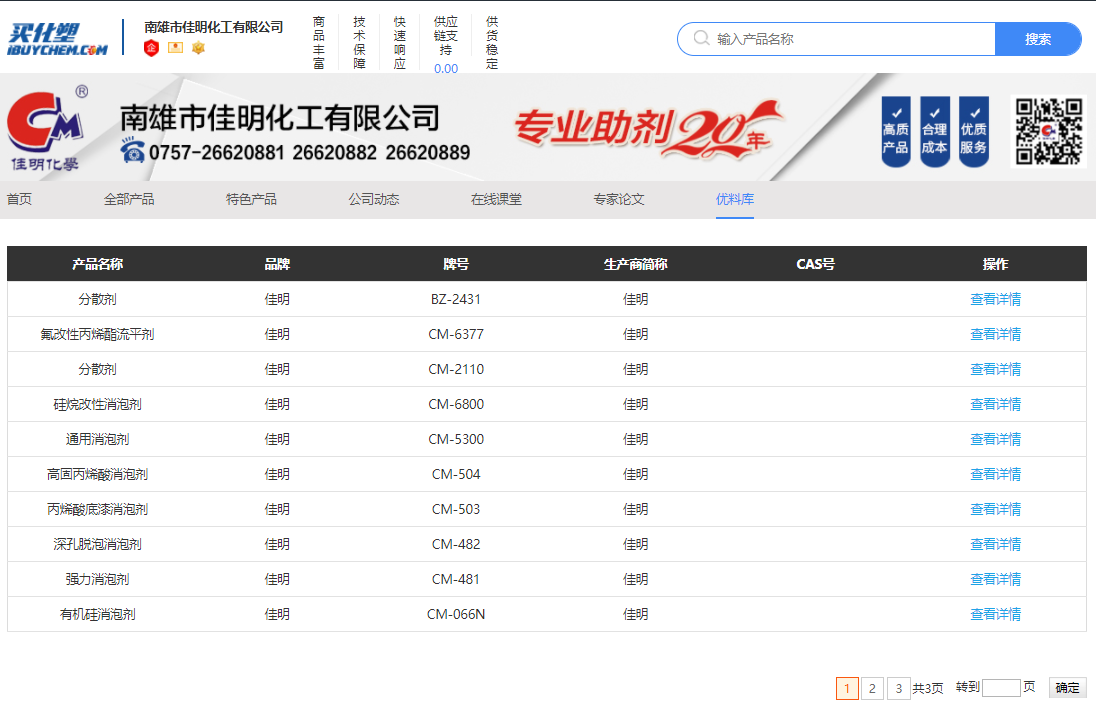Click grade cell CM-6377
This screenshot has height=712, width=1096.
click(456, 335)
